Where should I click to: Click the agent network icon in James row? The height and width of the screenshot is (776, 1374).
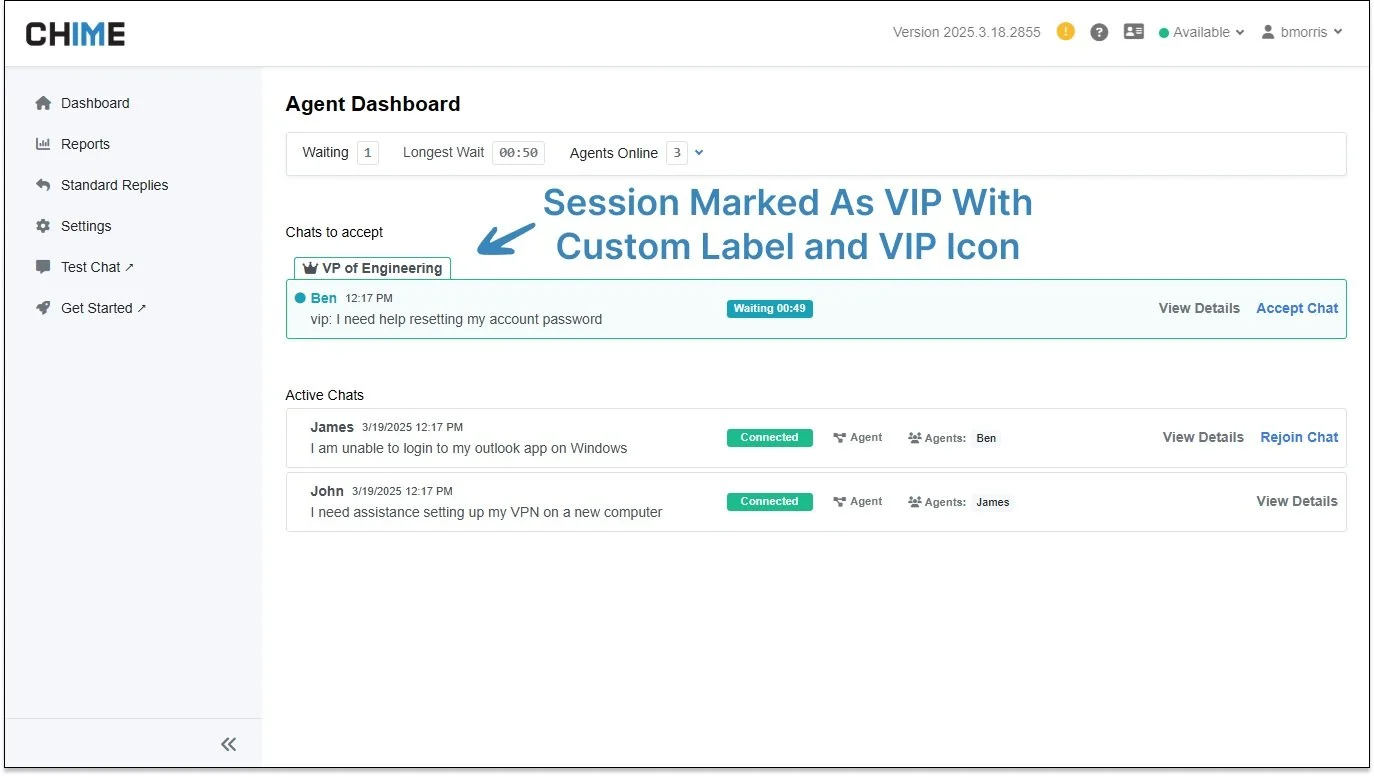(840, 438)
